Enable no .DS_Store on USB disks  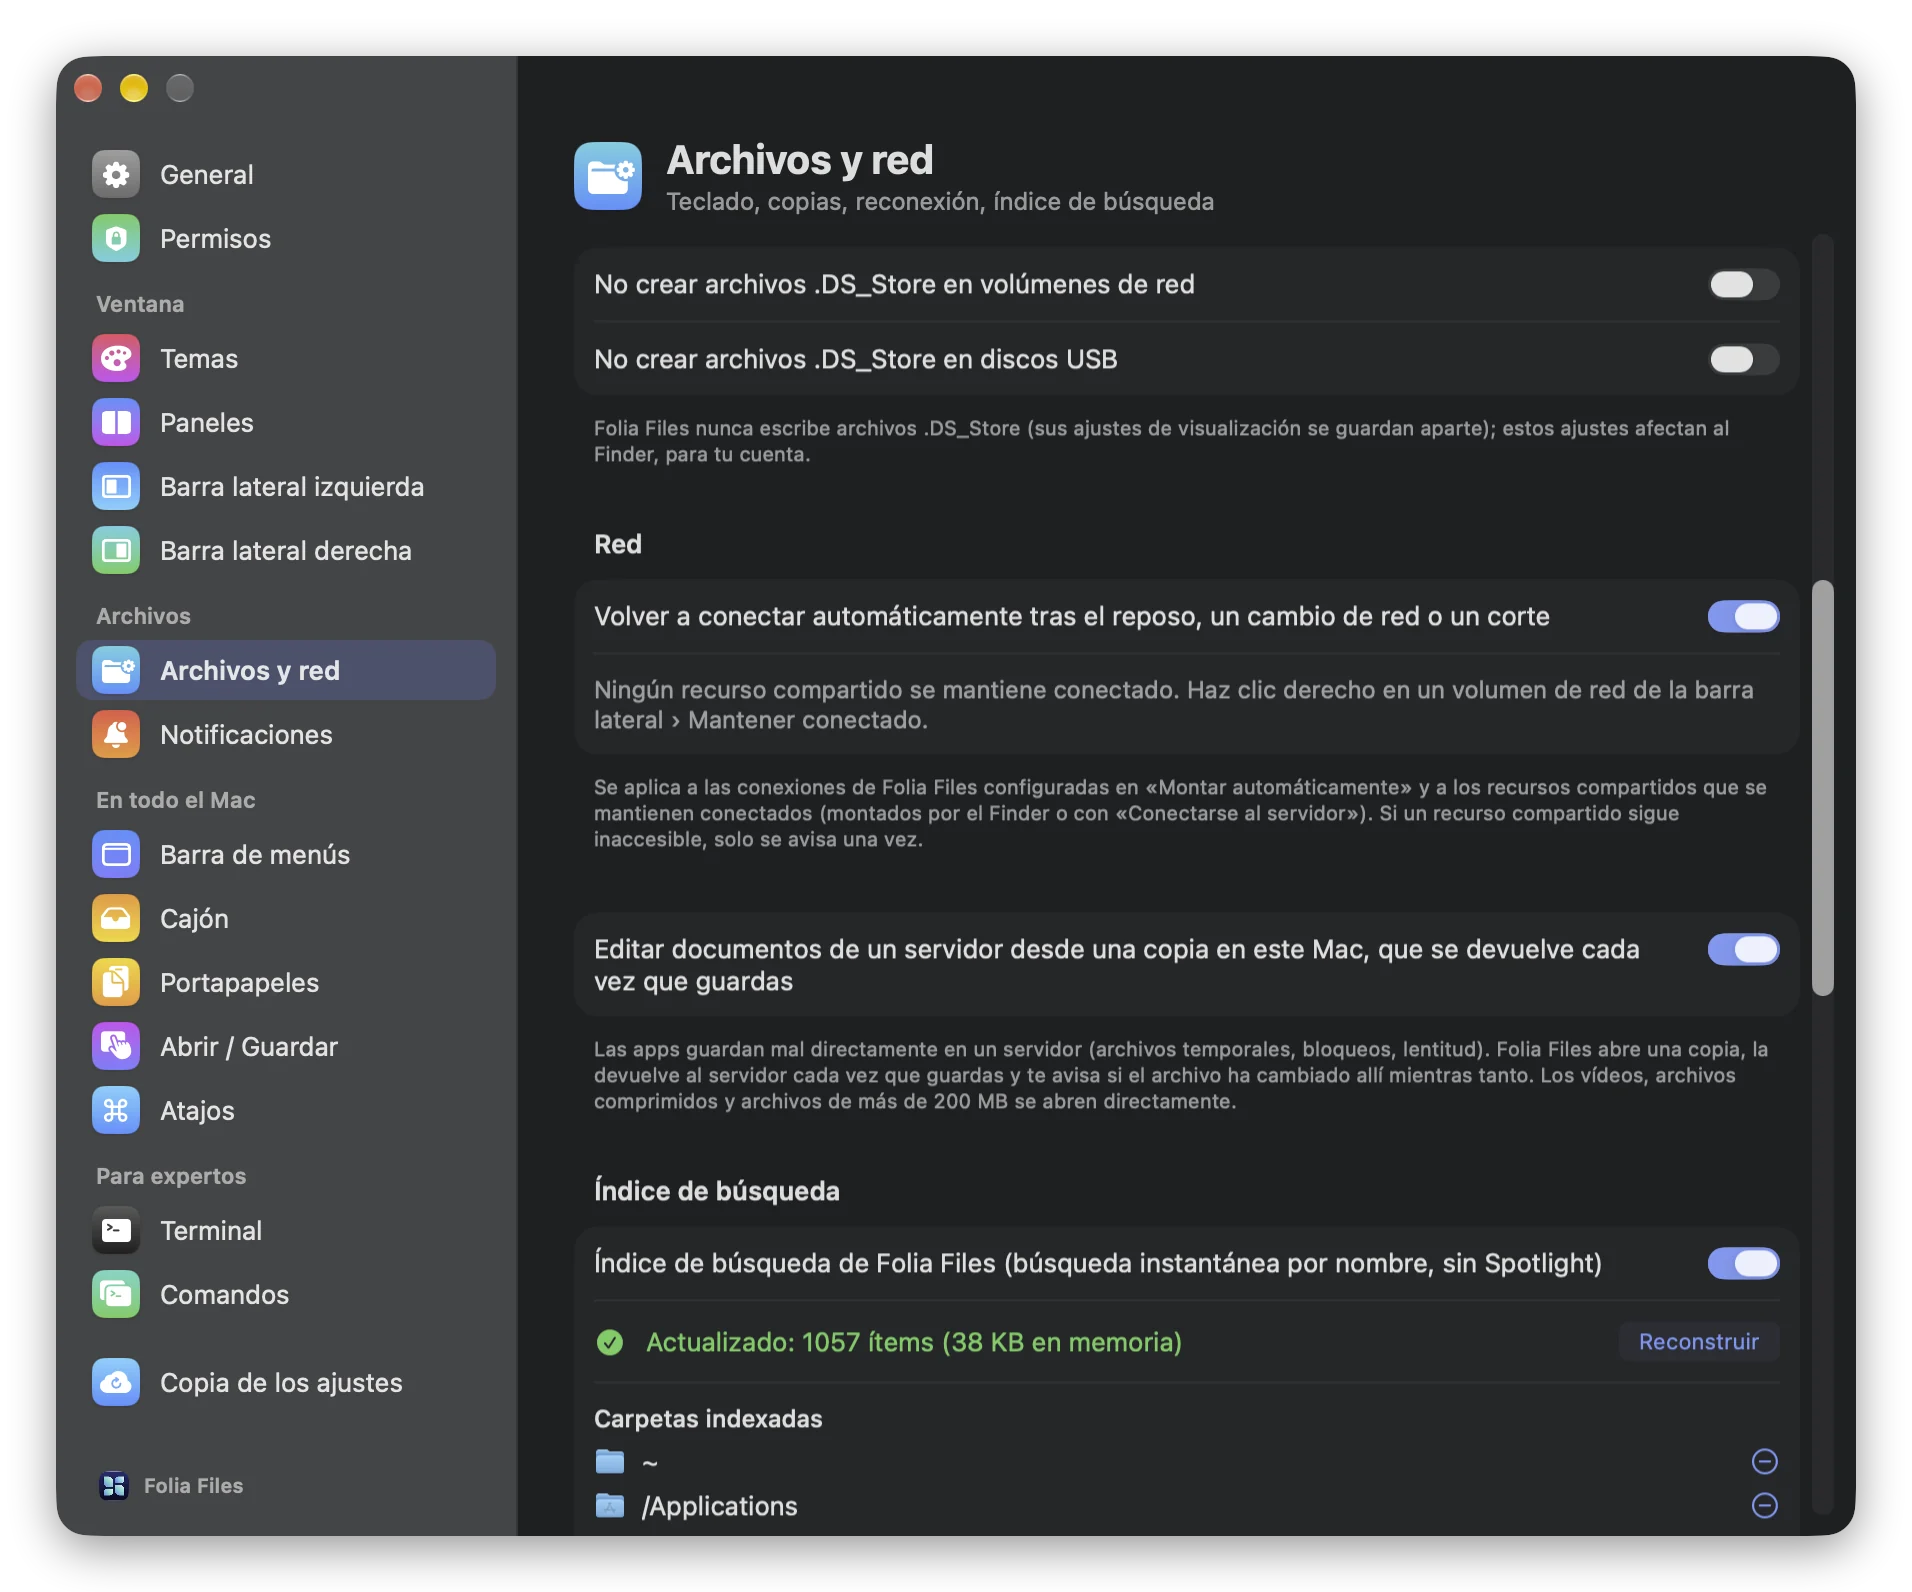click(x=1743, y=360)
